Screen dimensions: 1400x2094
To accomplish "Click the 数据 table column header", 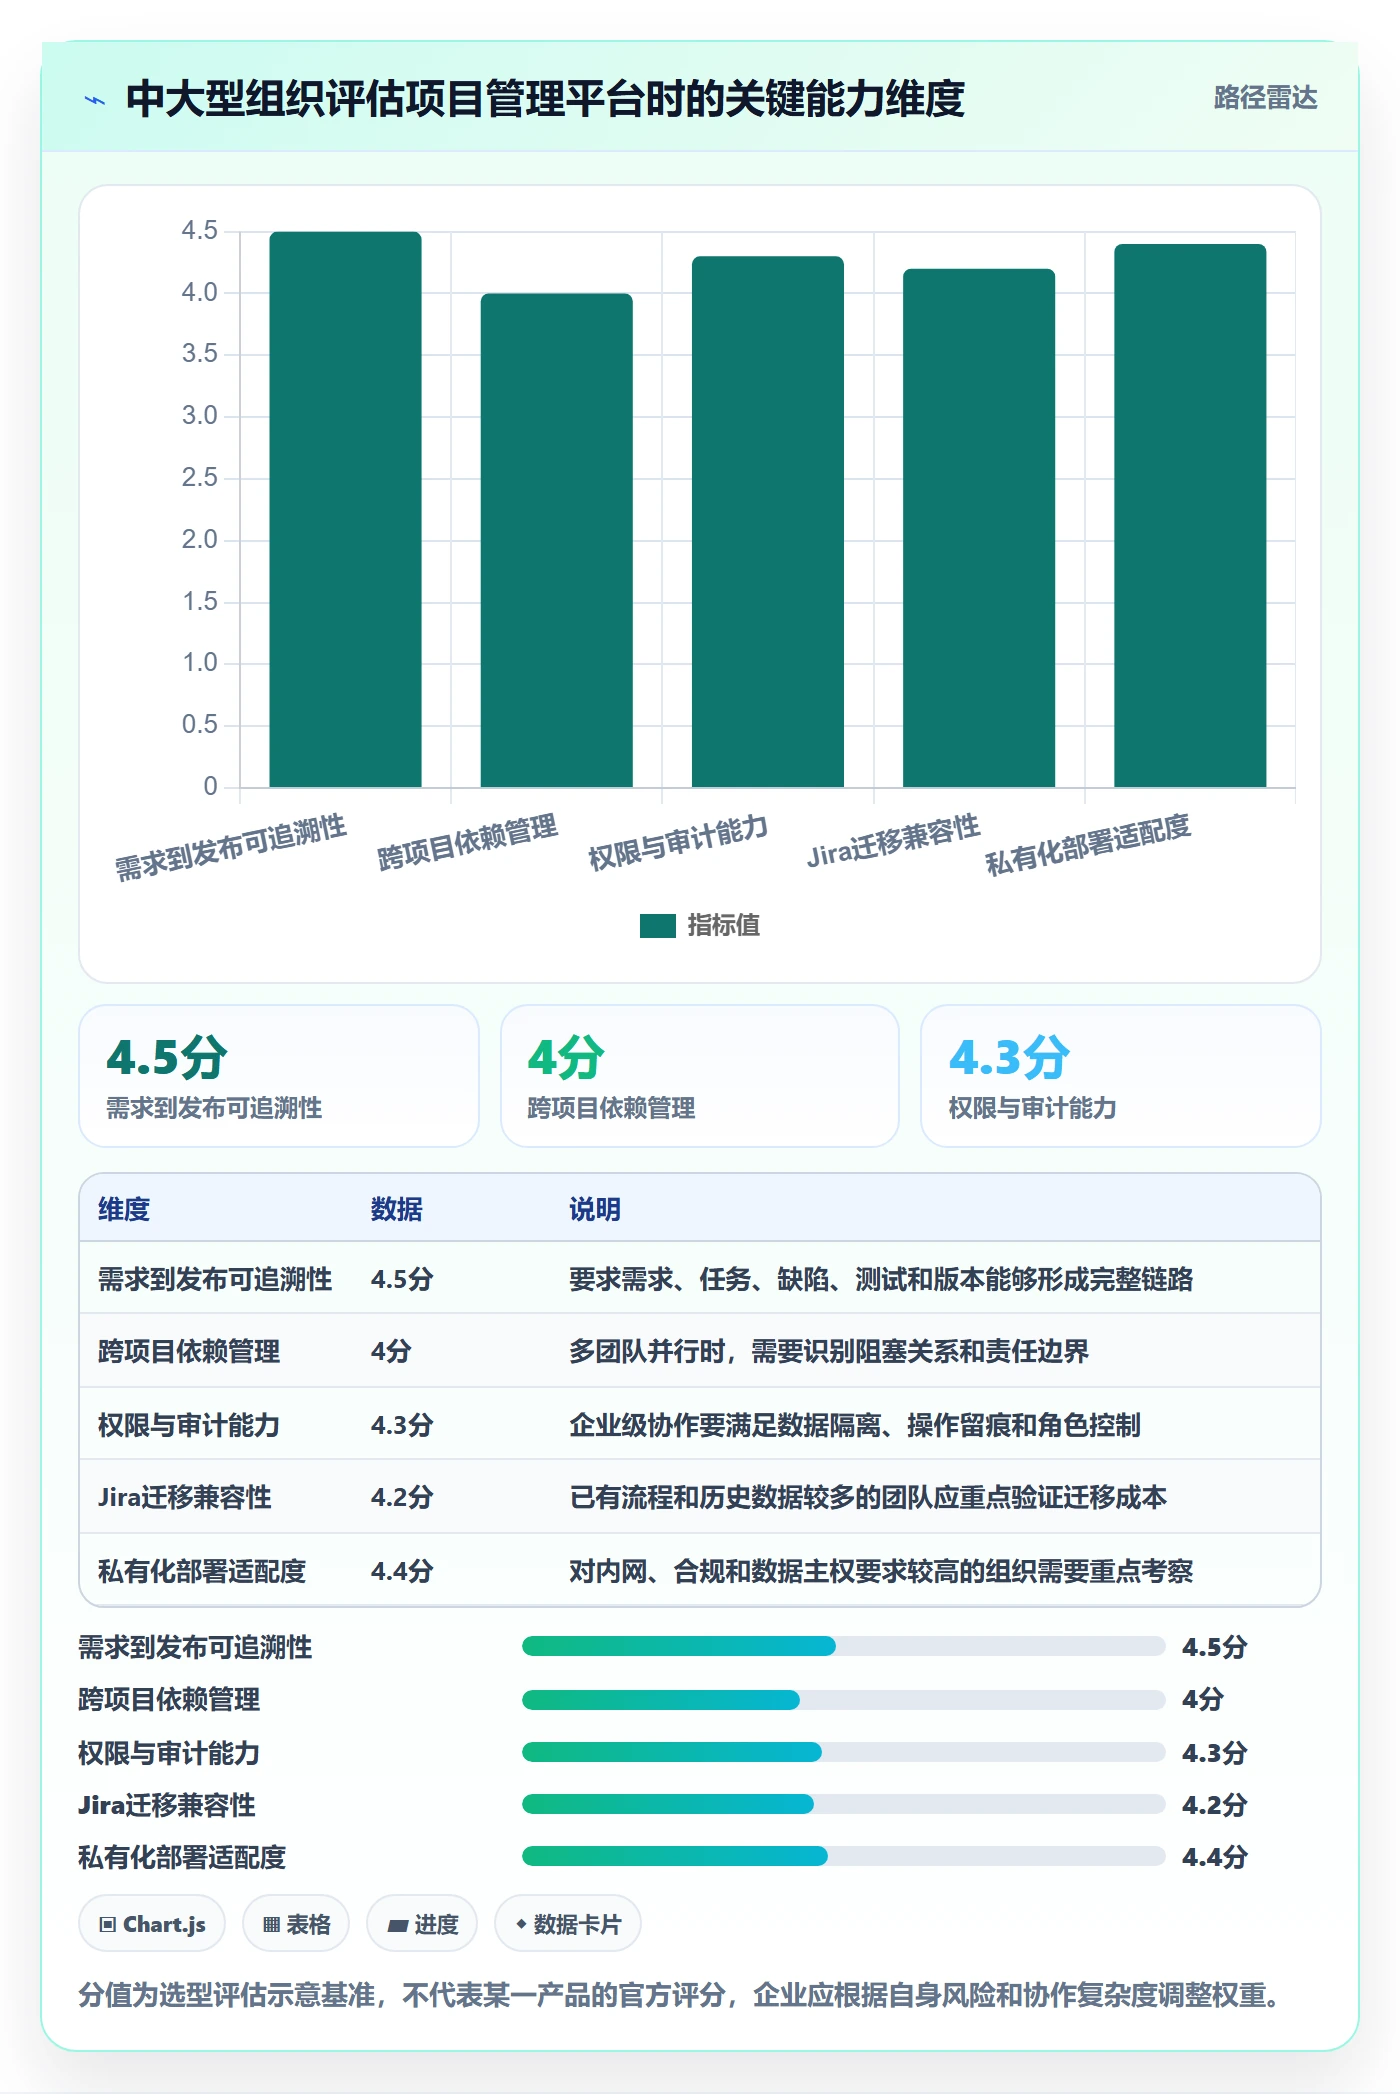I will tap(397, 1209).
